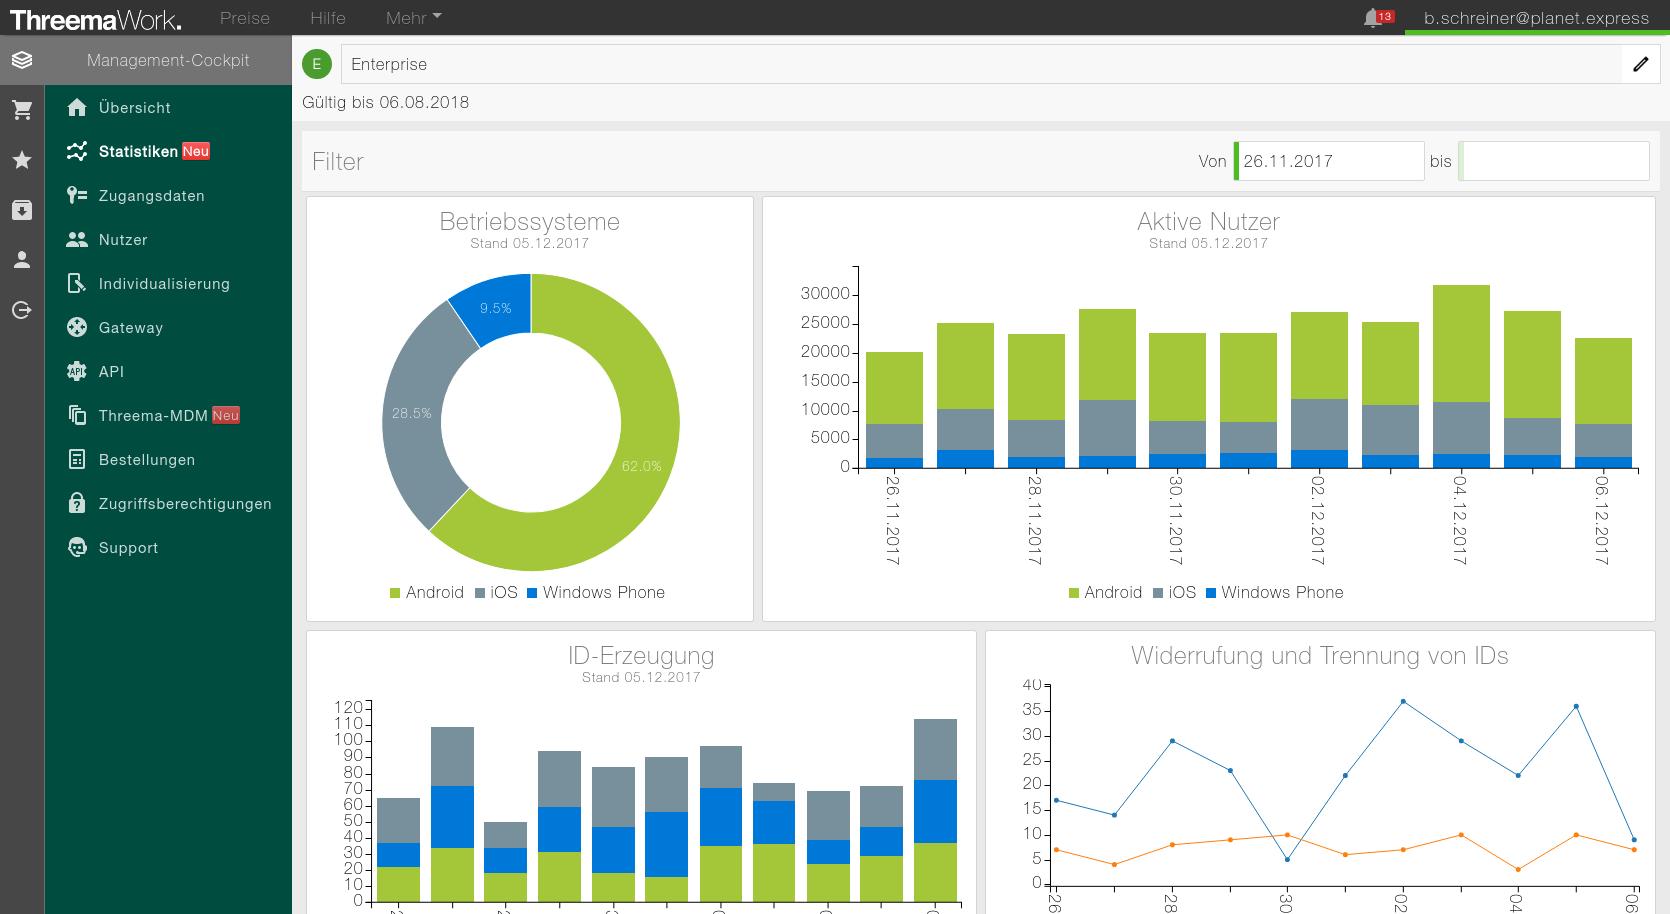Viewport: 1670px width, 914px height.
Task: Click the Zugriffsberechtigungen lock icon
Action: (77, 504)
